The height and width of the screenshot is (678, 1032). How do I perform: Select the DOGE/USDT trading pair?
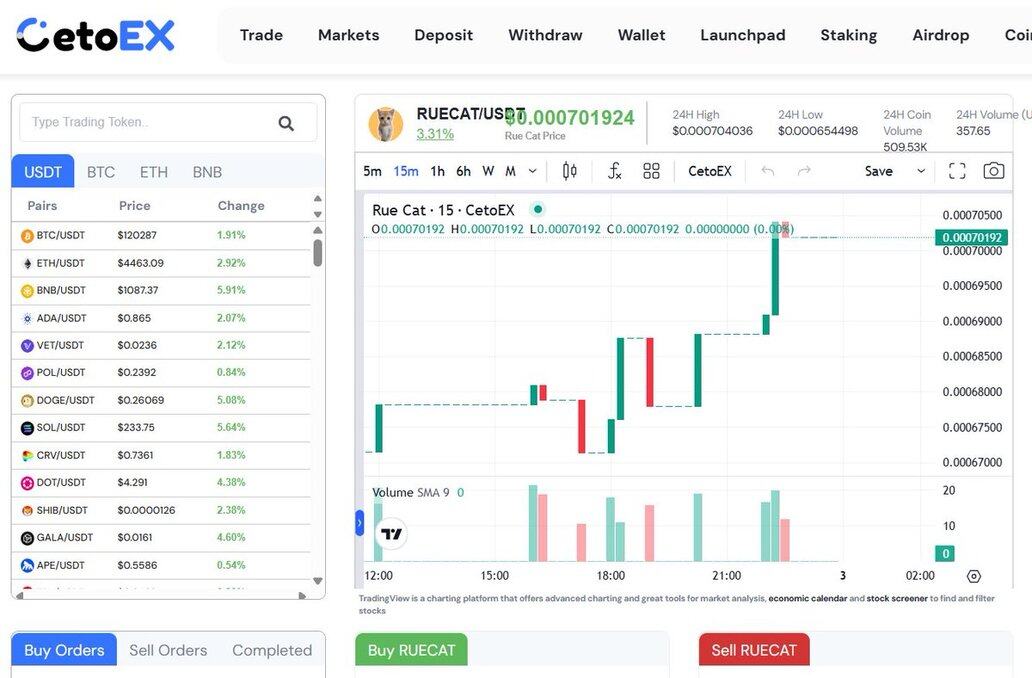click(x=65, y=400)
